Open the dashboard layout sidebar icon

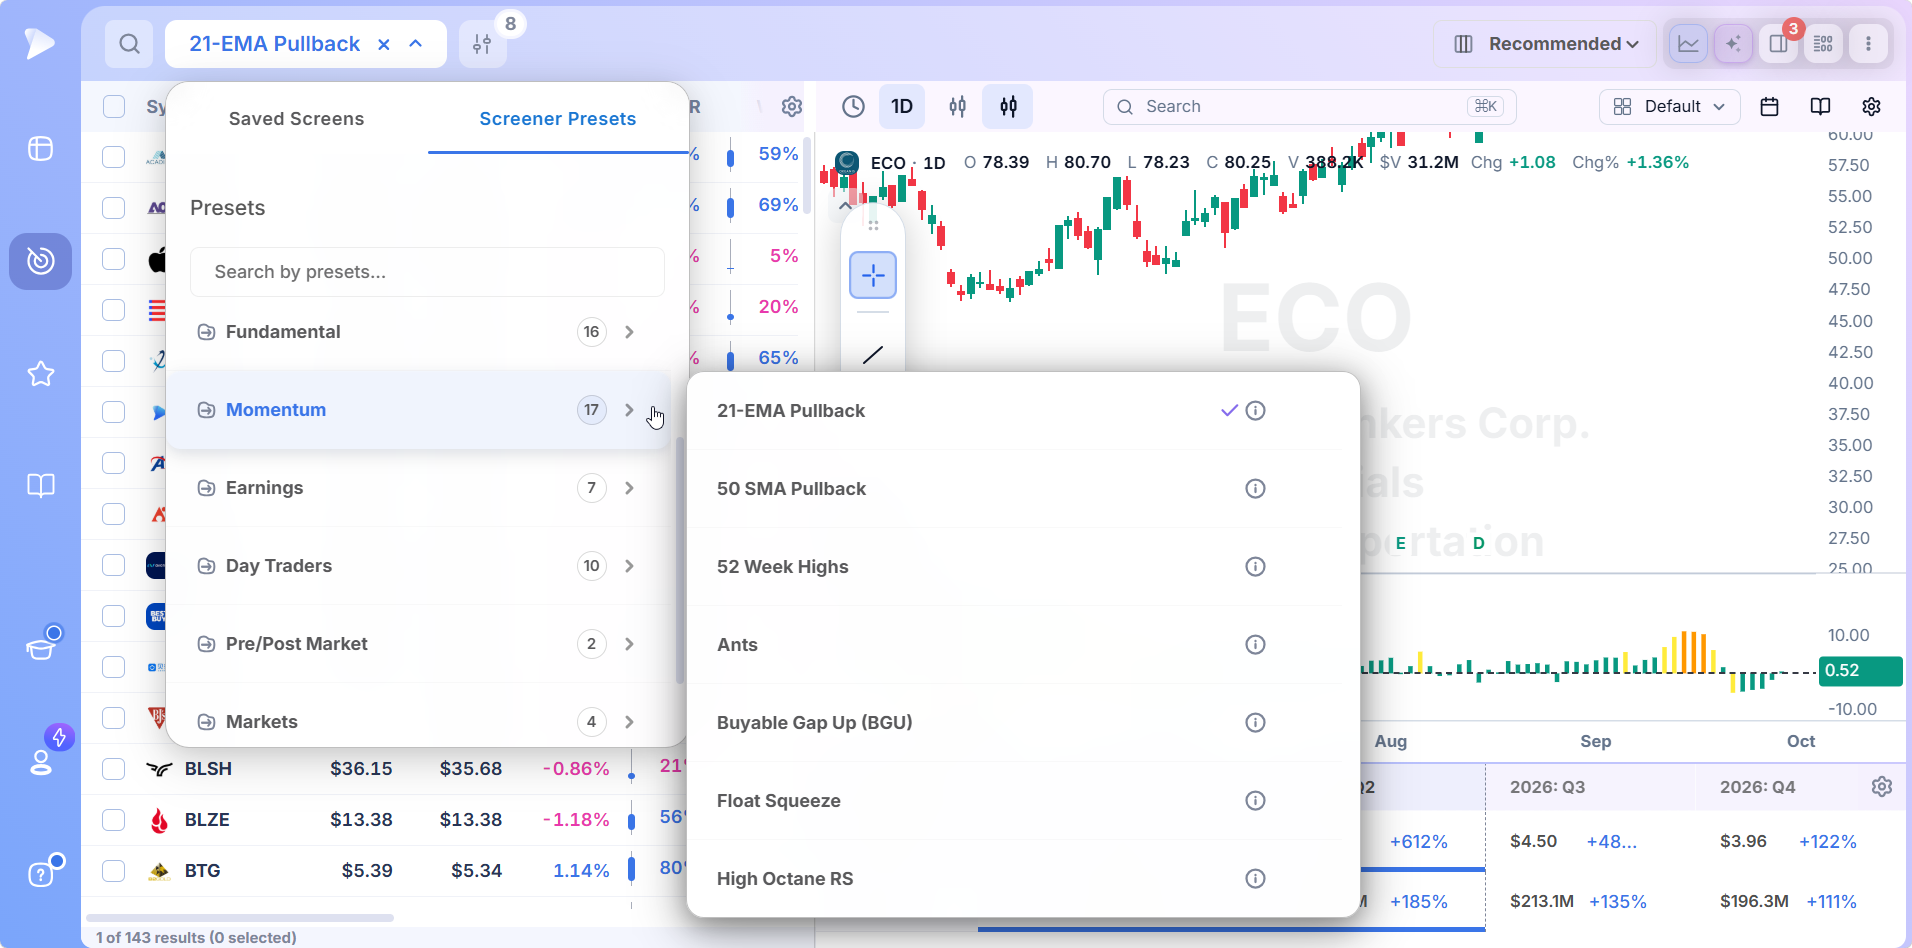coord(40,148)
